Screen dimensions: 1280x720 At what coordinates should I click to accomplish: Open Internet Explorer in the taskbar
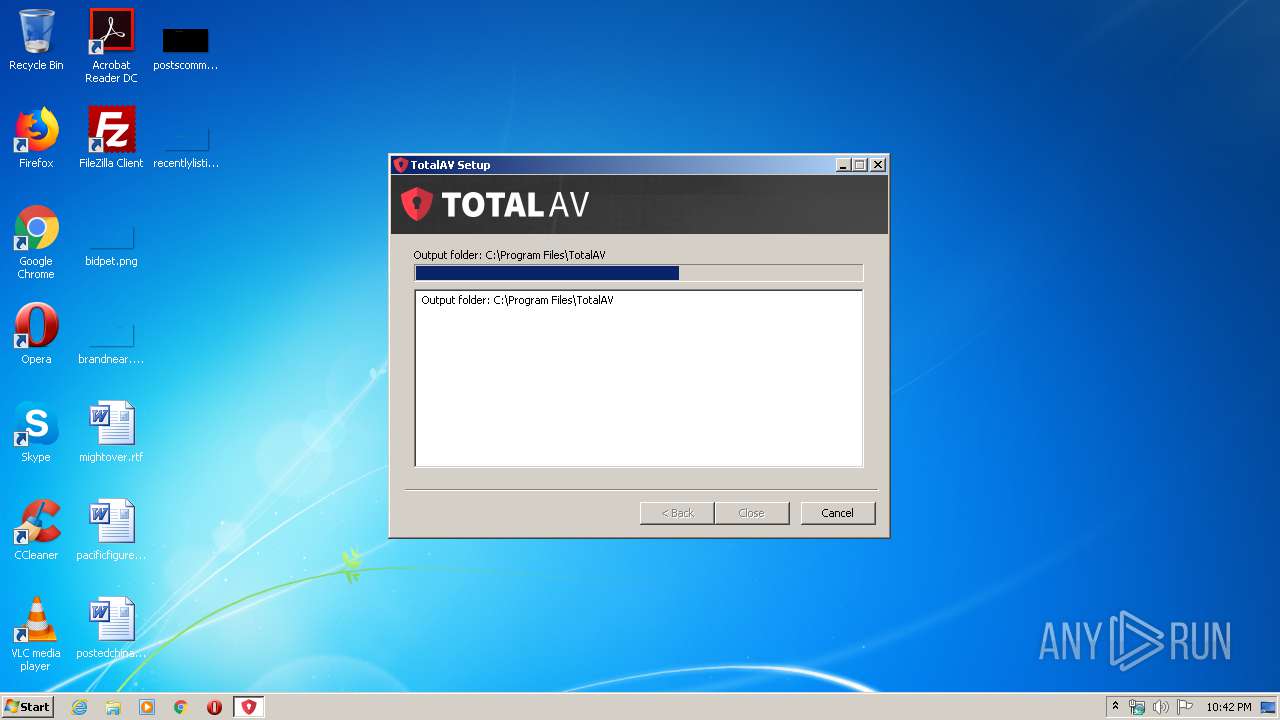click(x=79, y=707)
